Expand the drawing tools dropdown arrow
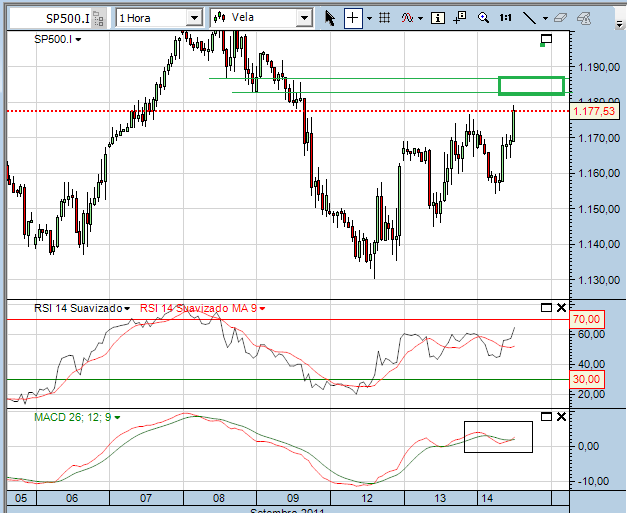The width and height of the screenshot is (627, 513). 545,18
